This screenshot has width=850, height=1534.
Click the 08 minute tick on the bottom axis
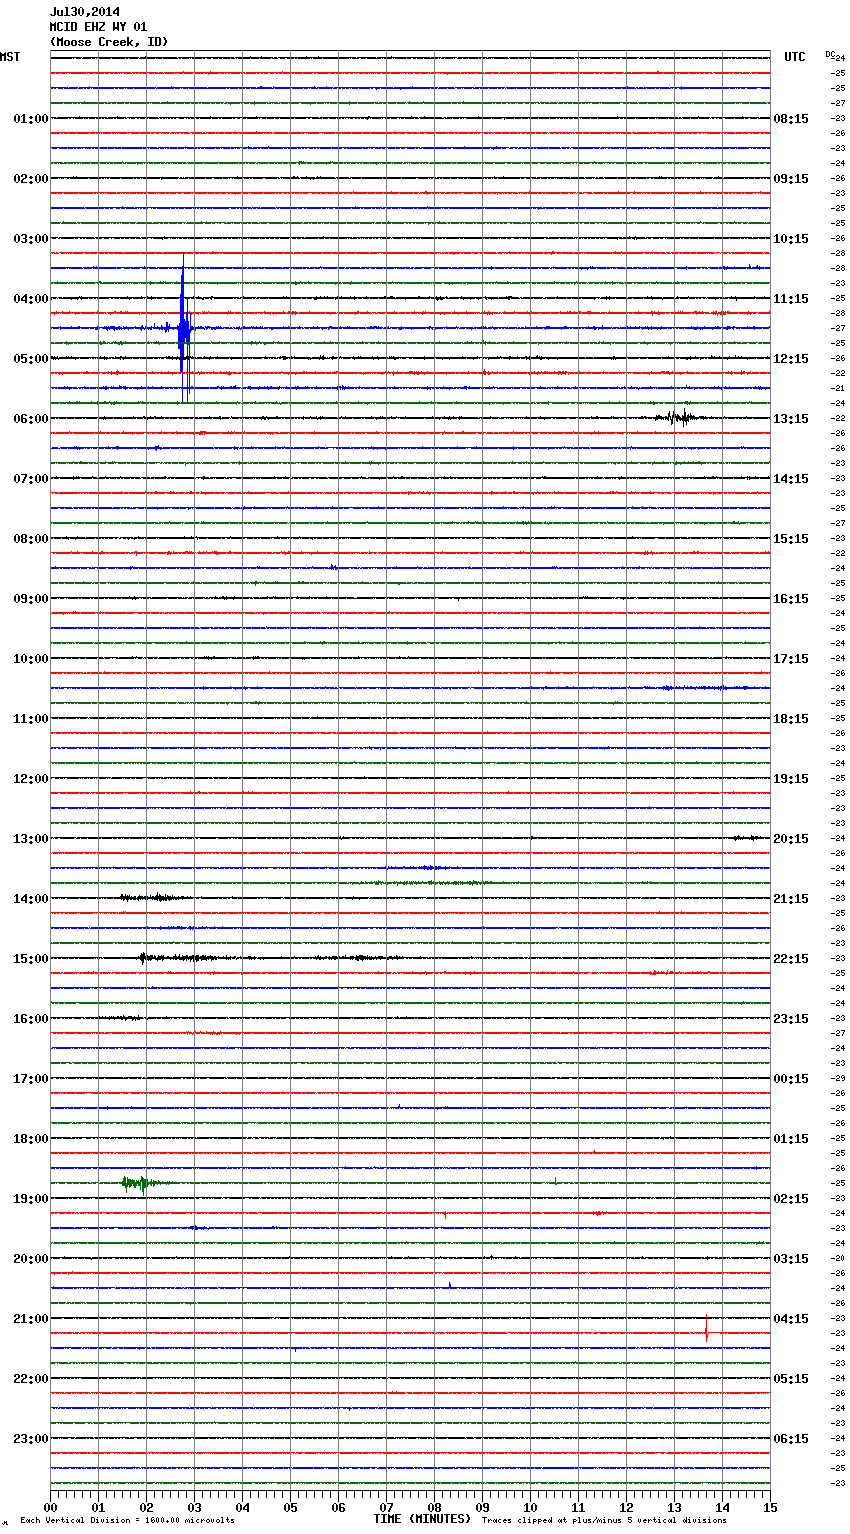[434, 1508]
